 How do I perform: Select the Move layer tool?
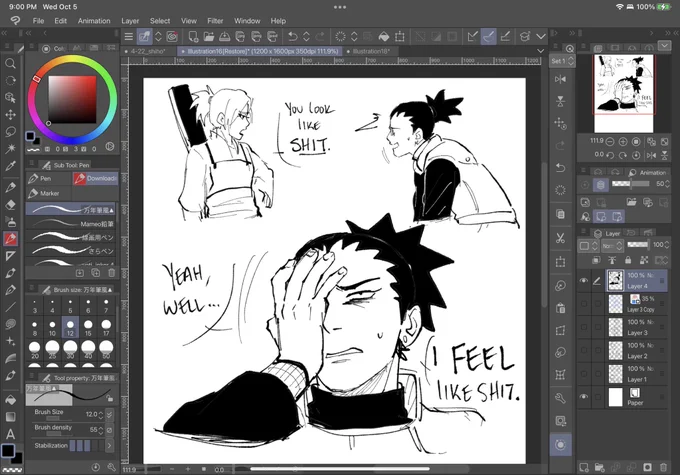(x=10, y=115)
